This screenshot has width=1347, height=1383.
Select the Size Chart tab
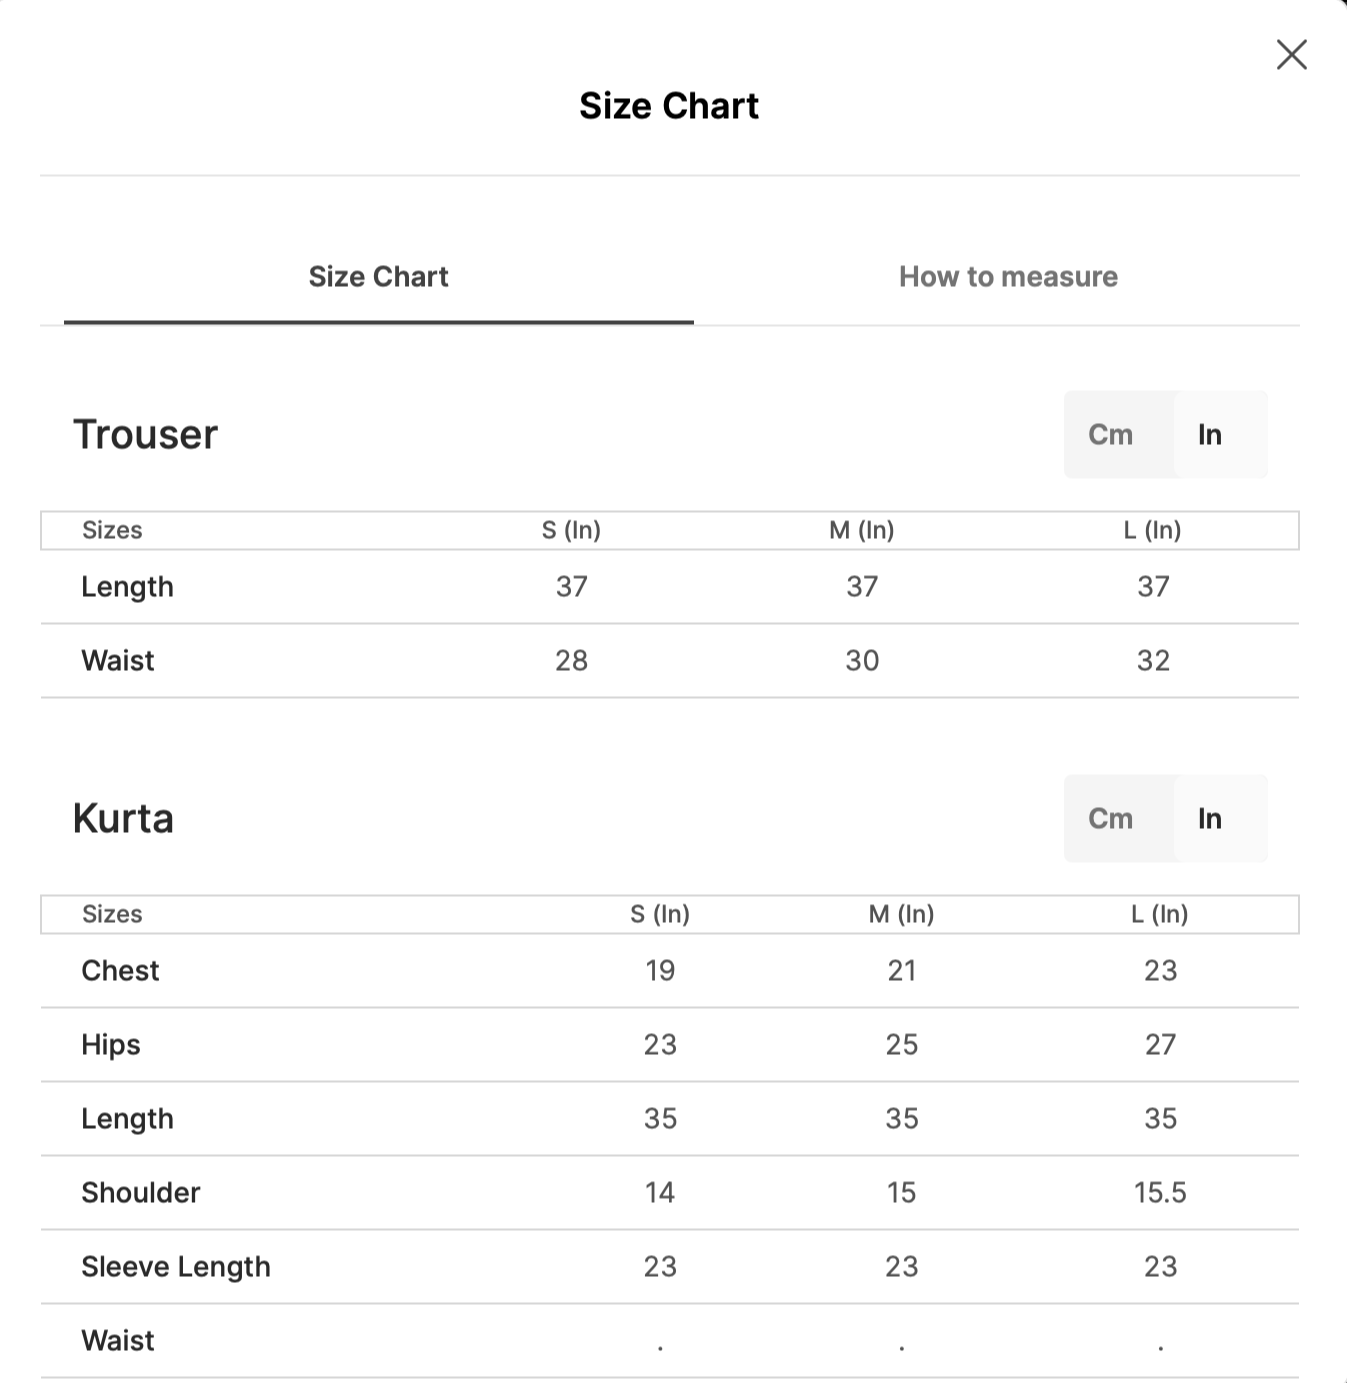pyautogui.click(x=378, y=277)
